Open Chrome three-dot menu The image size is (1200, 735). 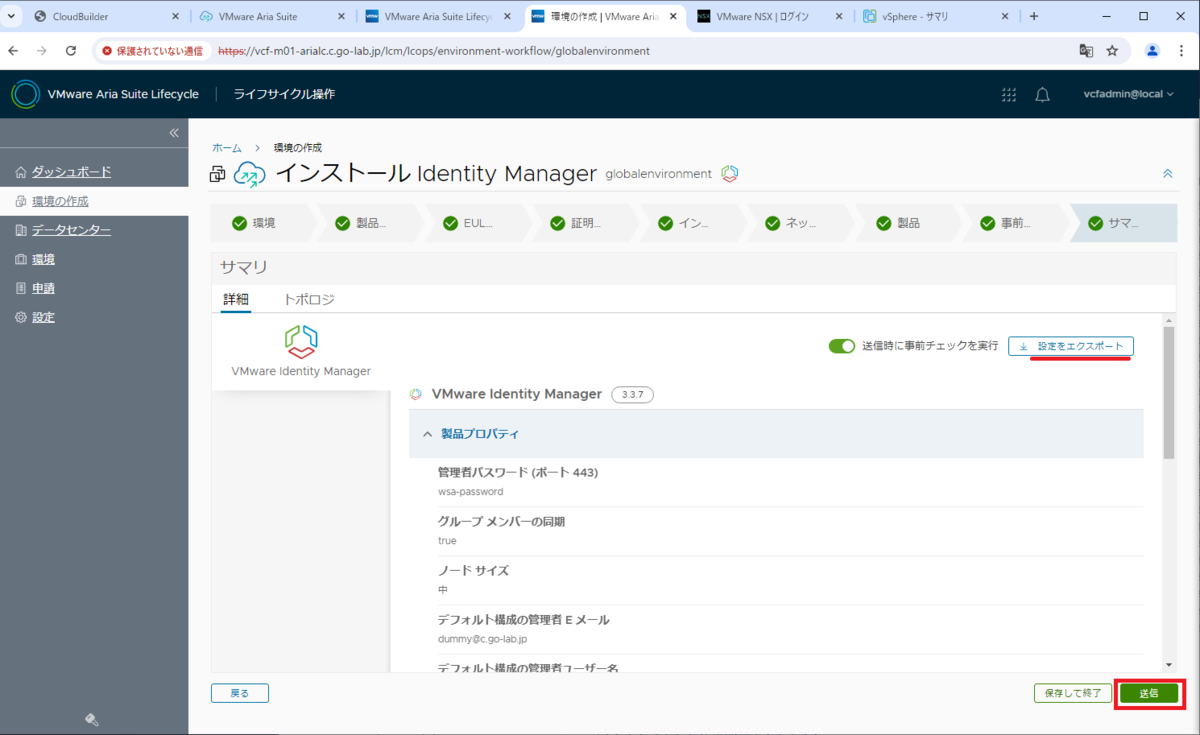point(1181,50)
